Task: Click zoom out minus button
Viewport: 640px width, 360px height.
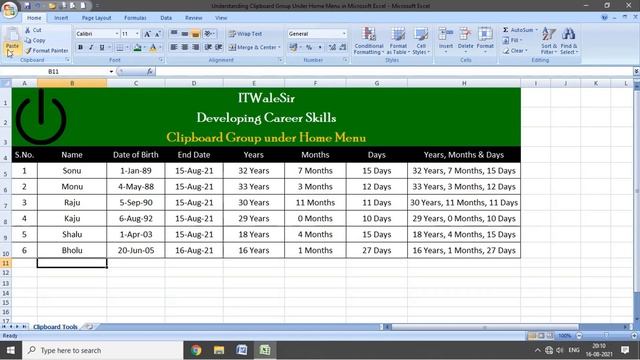Action: point(579,336)
